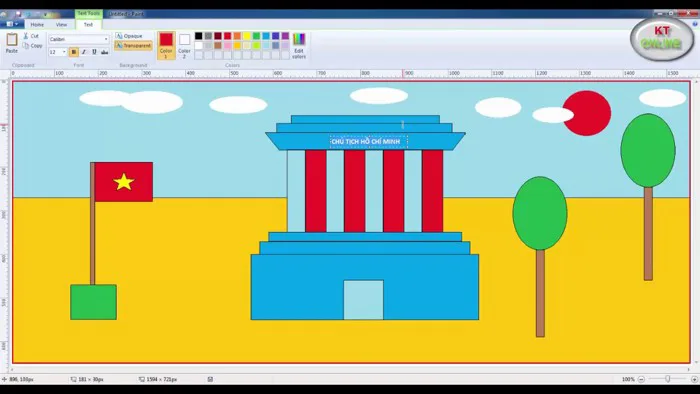Toggle Underline text formatting
This screenshot has height=394, width=700.
coord(94,52)
